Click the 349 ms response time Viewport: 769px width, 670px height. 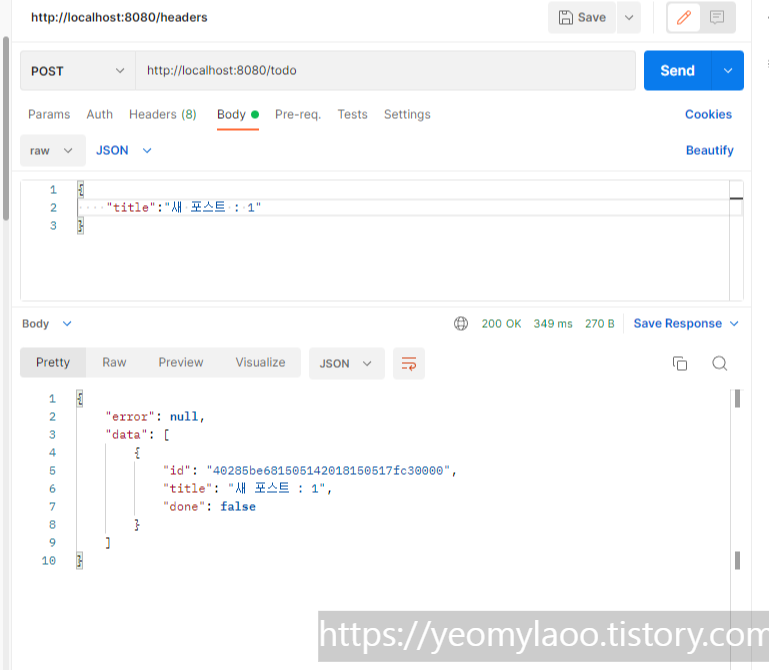point(553,324)
